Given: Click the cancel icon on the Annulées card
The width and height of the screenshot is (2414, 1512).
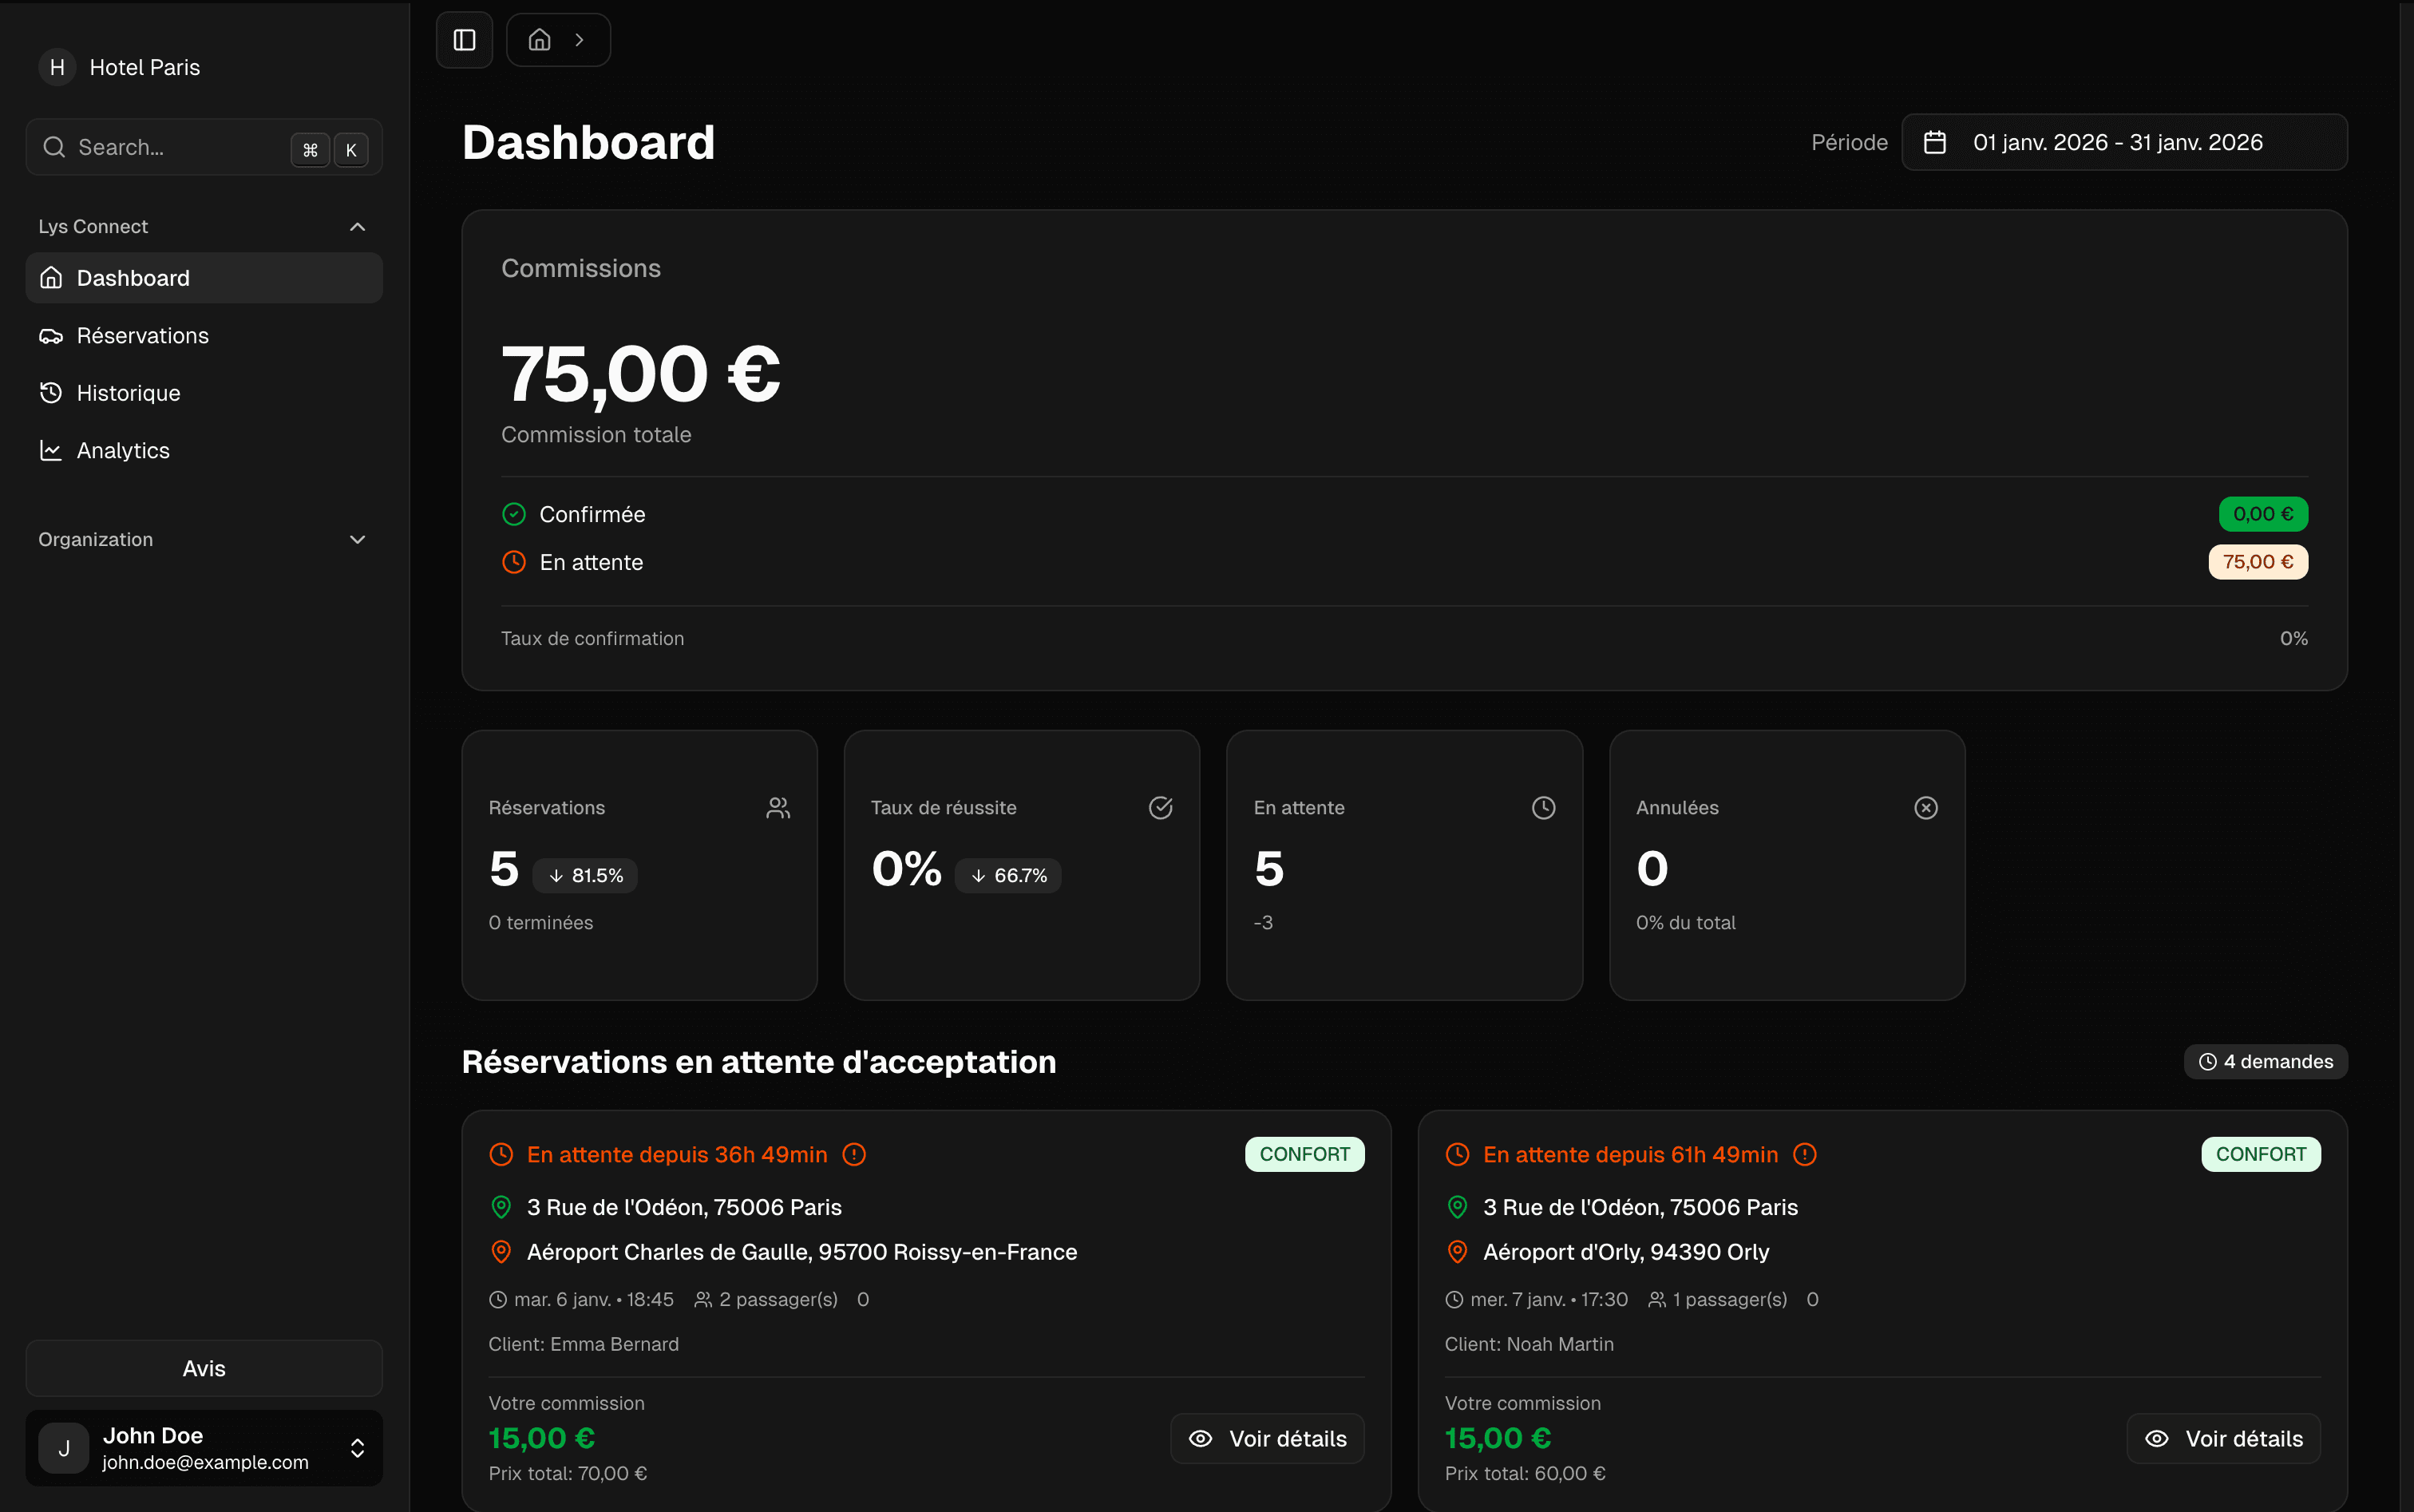Looking at the screenshot, I should (1926, 807).
